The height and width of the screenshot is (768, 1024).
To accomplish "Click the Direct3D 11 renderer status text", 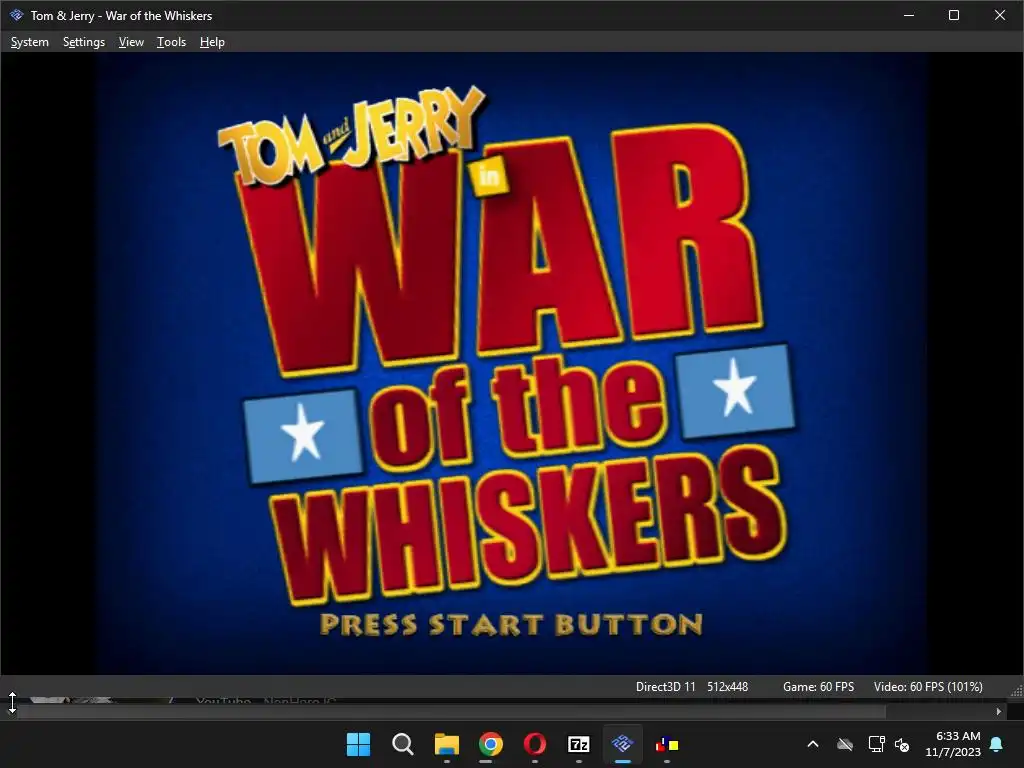I will (665, 686).
